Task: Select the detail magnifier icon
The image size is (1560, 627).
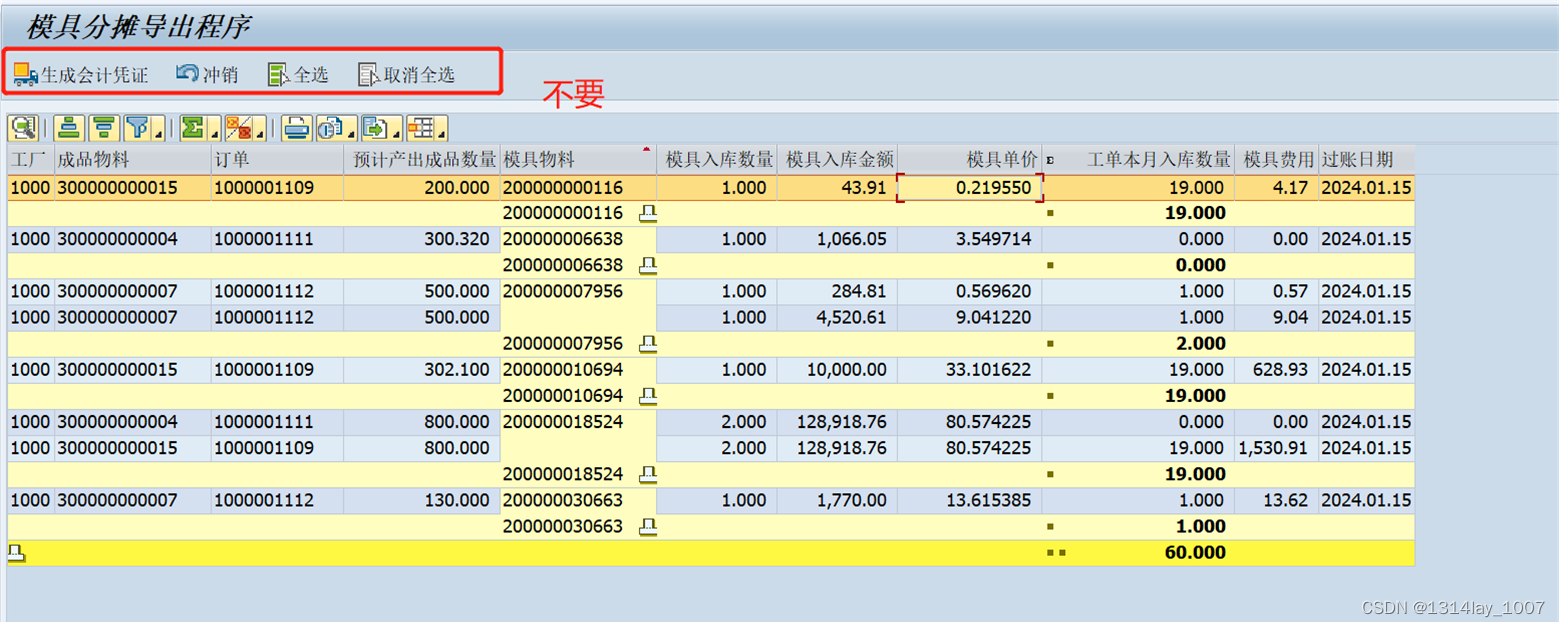Action: (24, 128)
